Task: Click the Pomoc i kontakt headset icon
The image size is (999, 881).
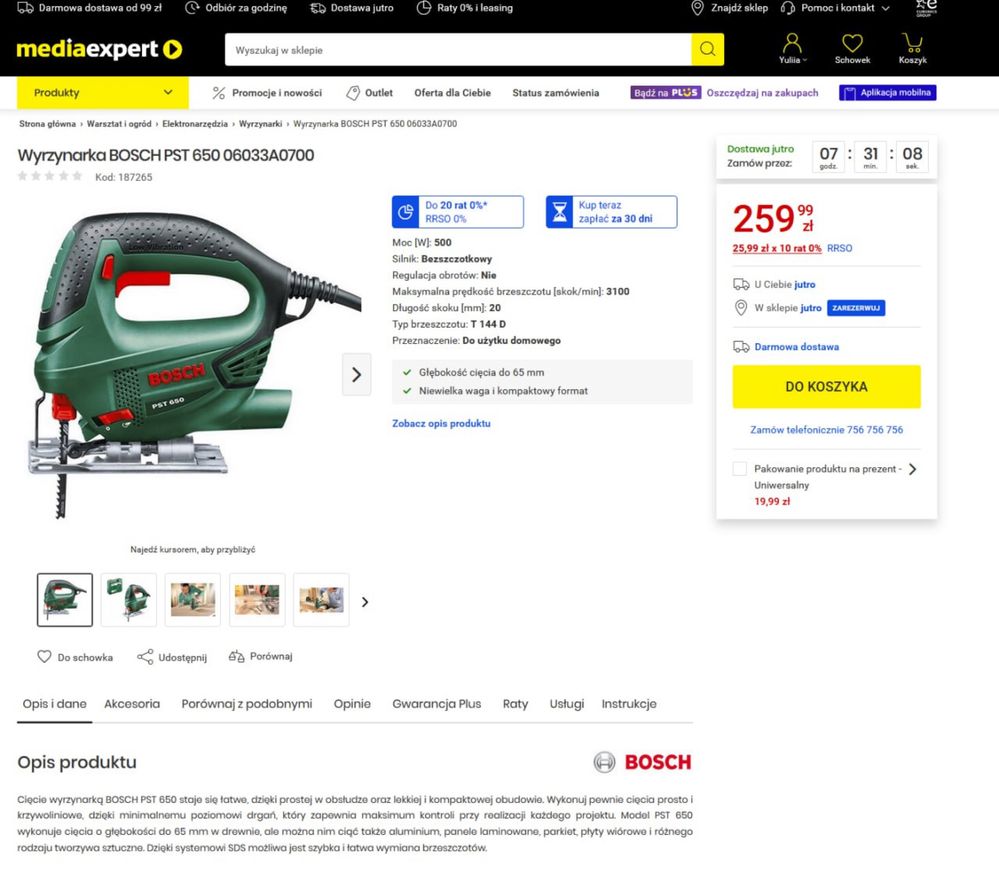Action: coord(787,8)
